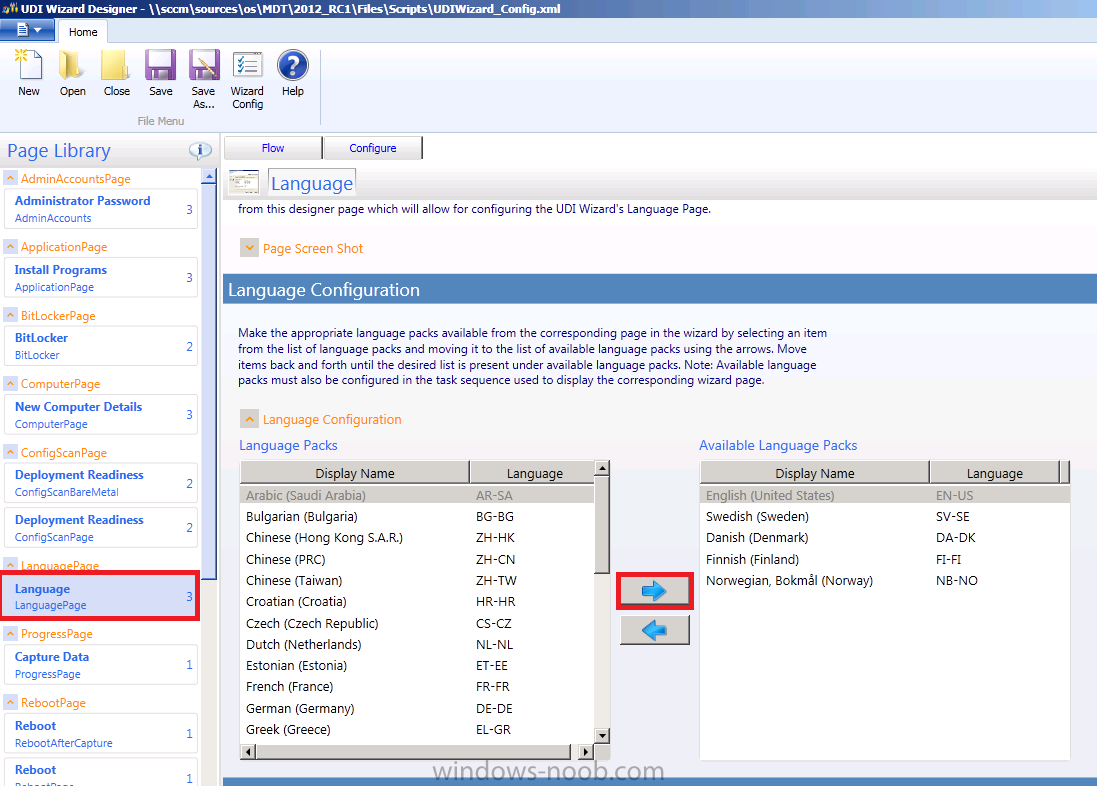Click Language Packs horizontal scroll right arrow

pos(586,752)
